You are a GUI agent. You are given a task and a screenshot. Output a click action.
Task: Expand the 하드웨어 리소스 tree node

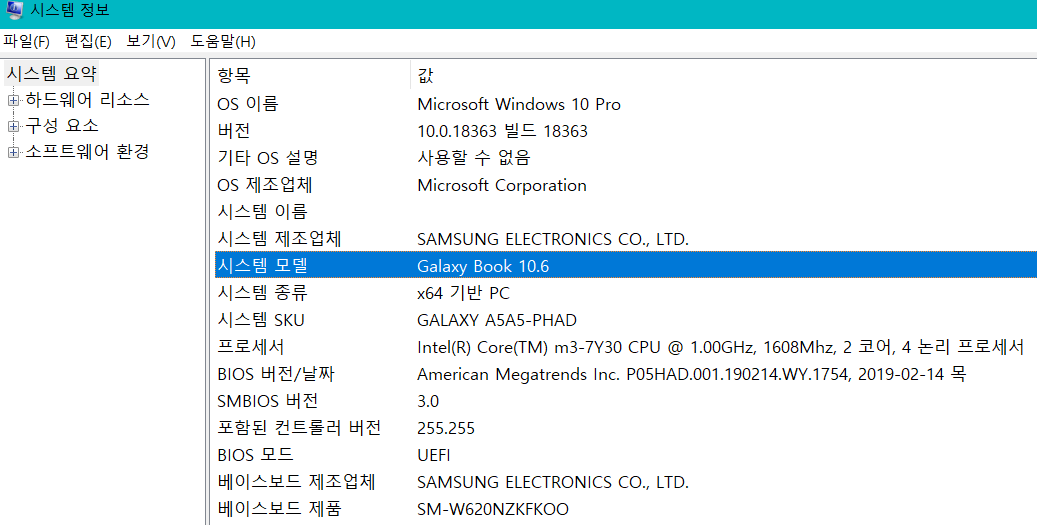pyautogui.click(x=13, y=101)
